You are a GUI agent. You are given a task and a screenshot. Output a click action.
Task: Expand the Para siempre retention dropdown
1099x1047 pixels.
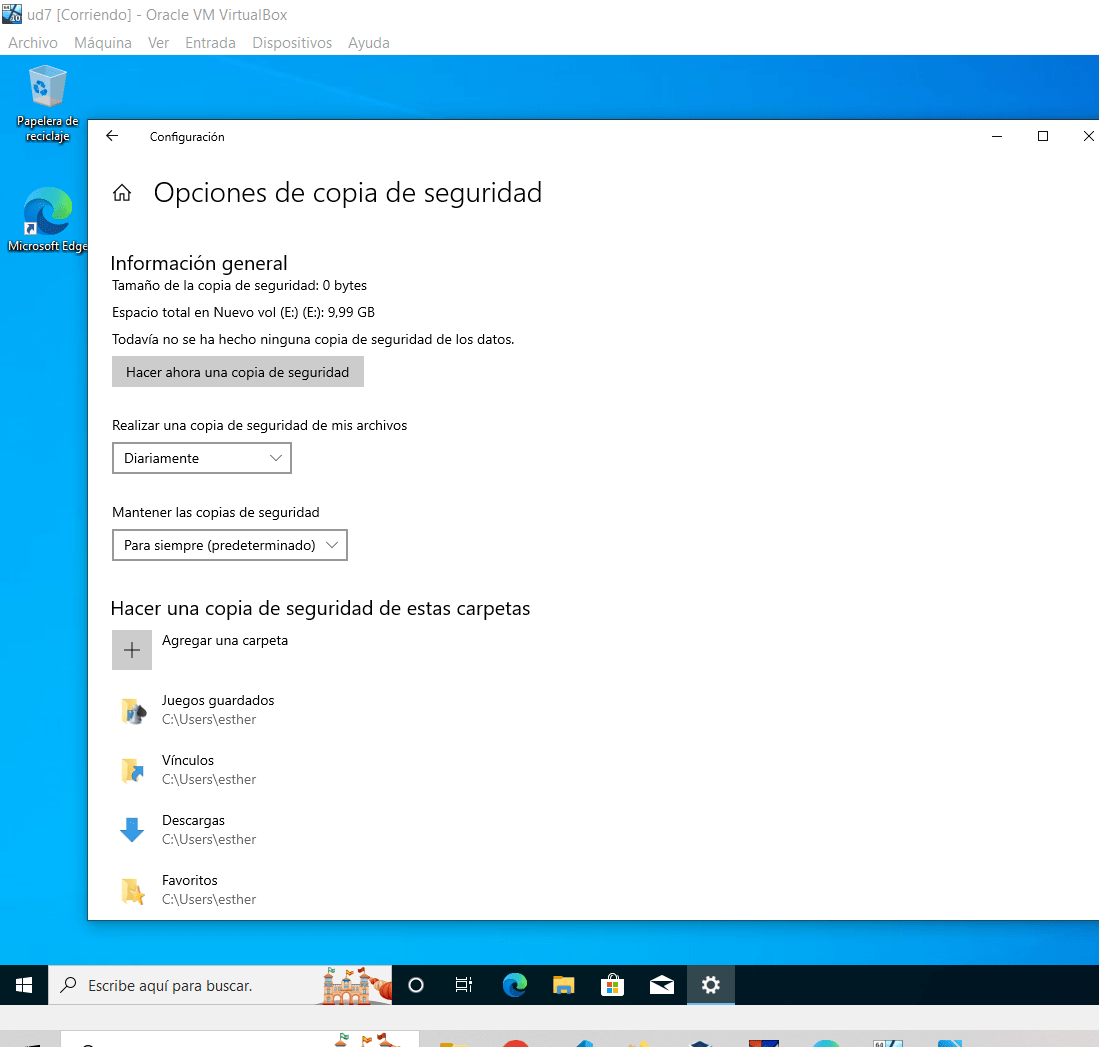(x=229, y=545)
